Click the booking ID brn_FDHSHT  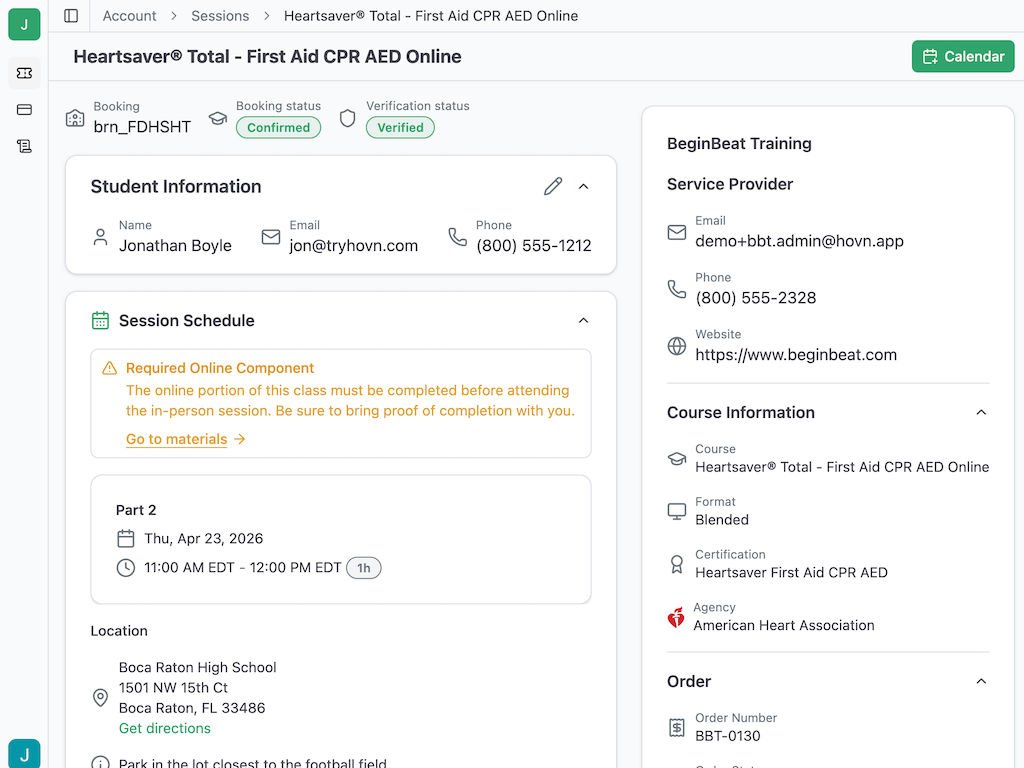tap(142, 127)
